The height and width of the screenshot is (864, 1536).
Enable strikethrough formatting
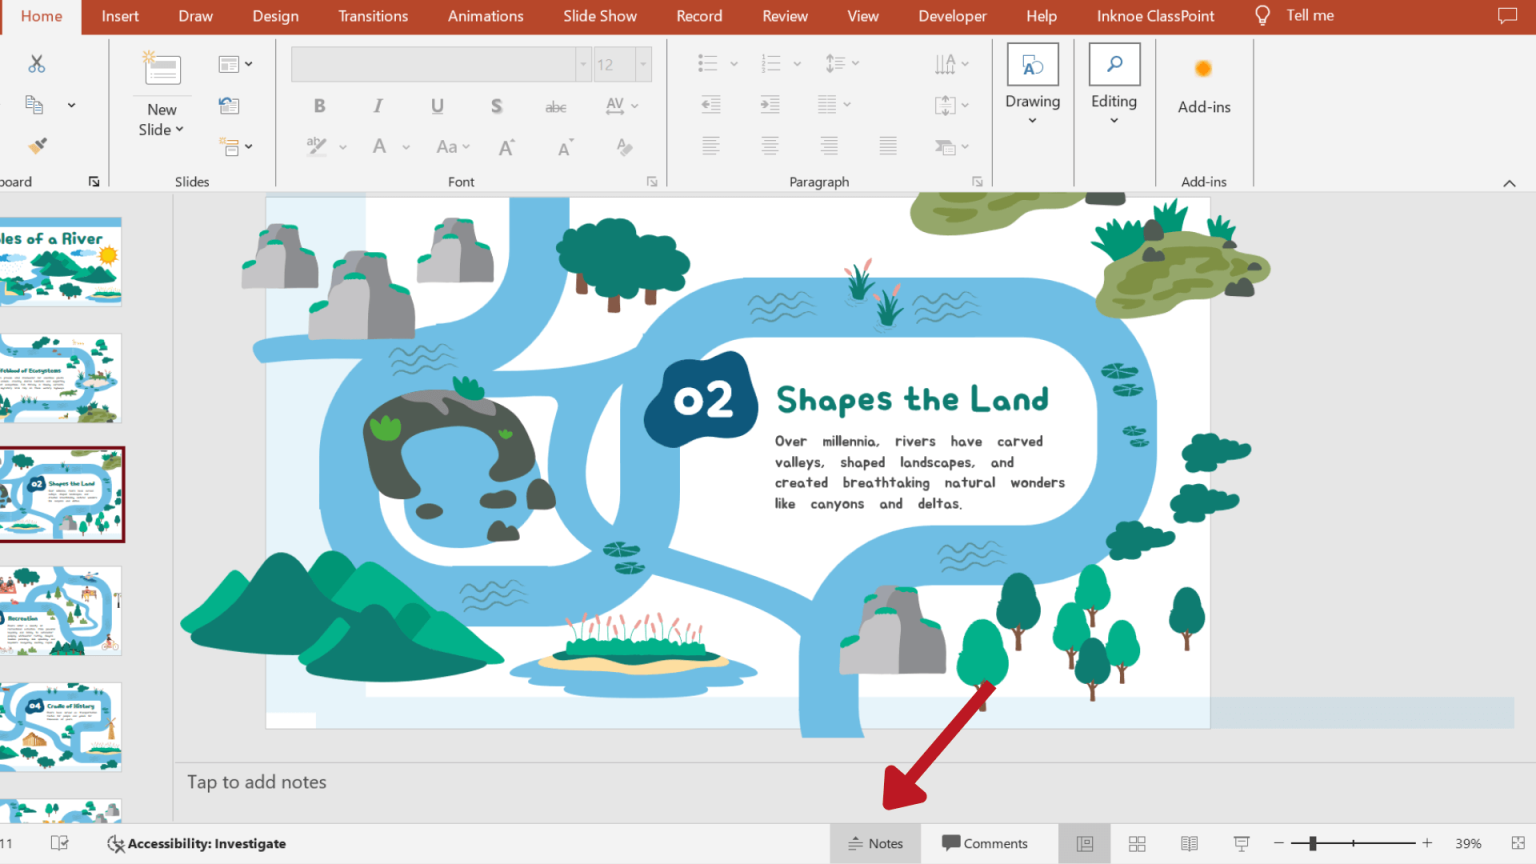coord(555,105)
